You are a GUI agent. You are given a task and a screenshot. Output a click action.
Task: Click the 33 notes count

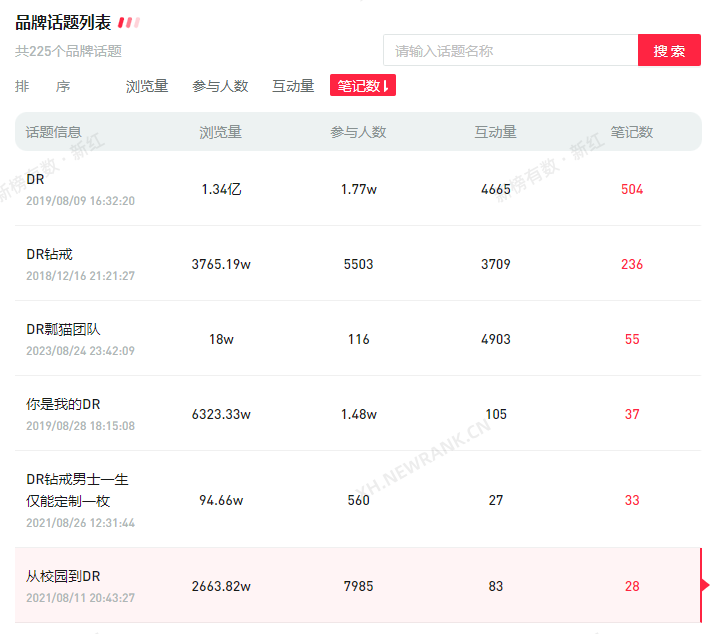tap(632, 500)
